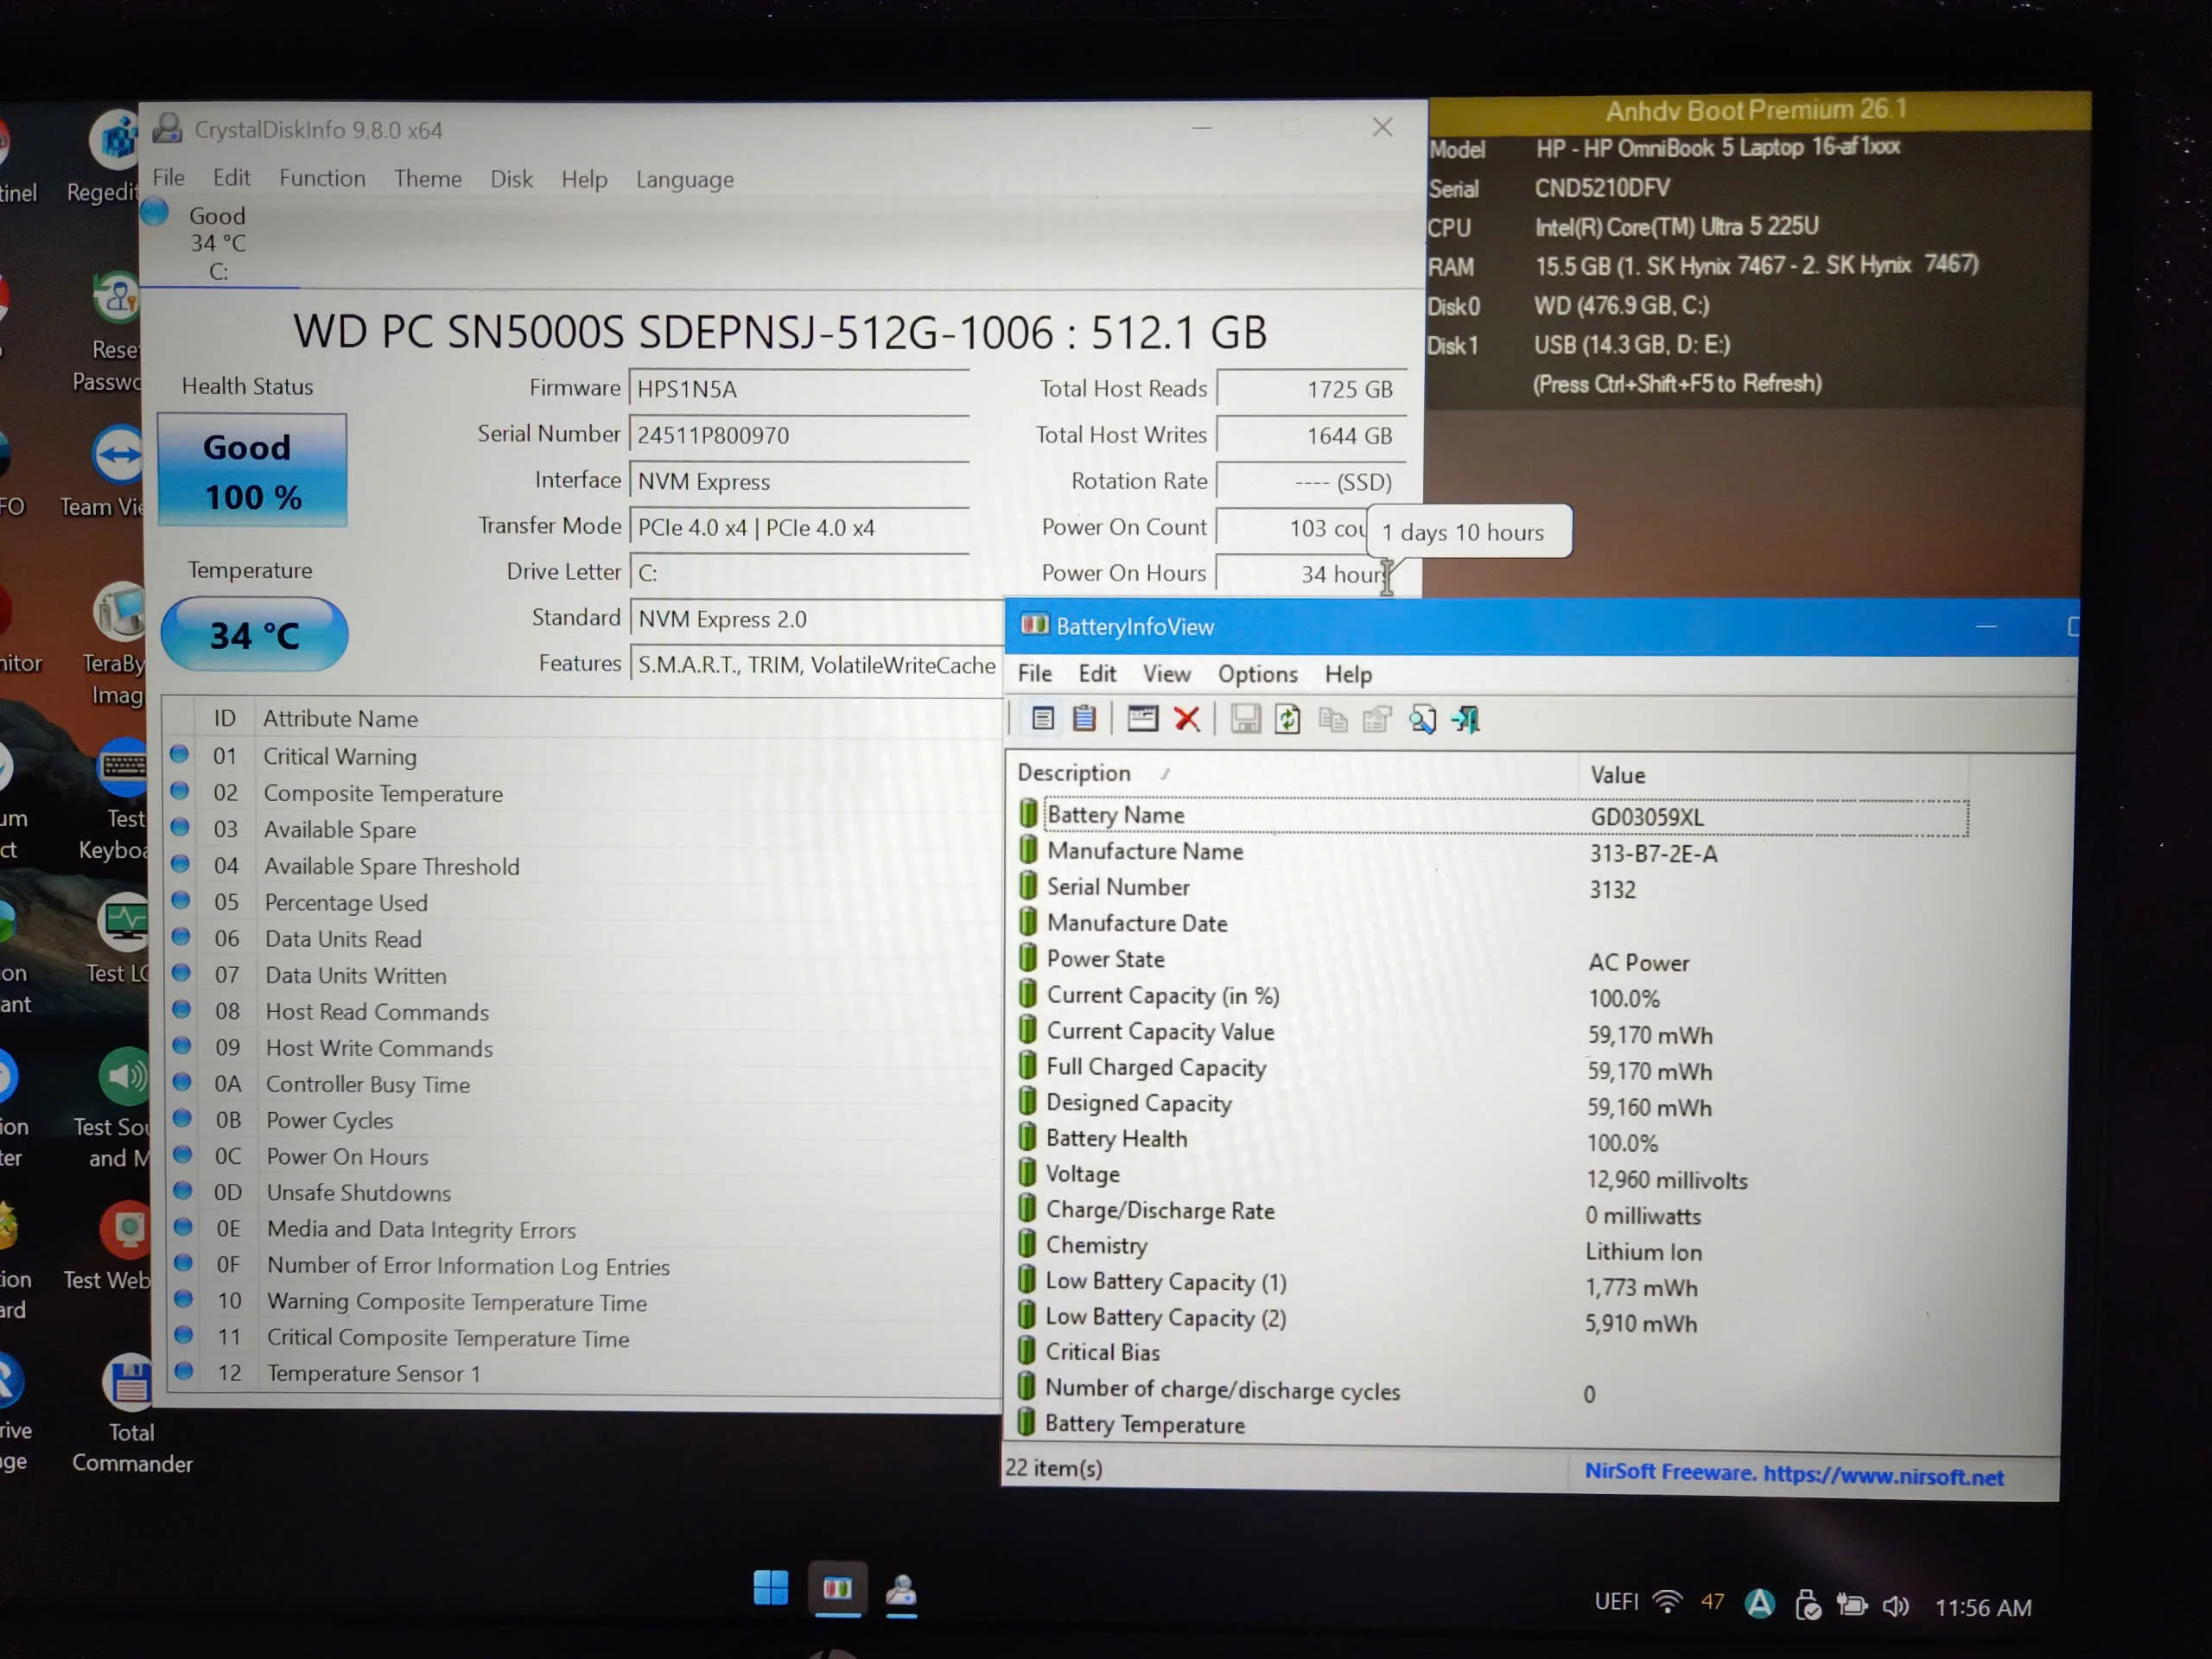Viewport: 2212px width, 1659px height.
Task: Select the Chemistry row showing Lithium Ion
Action: (1491, 1248)
